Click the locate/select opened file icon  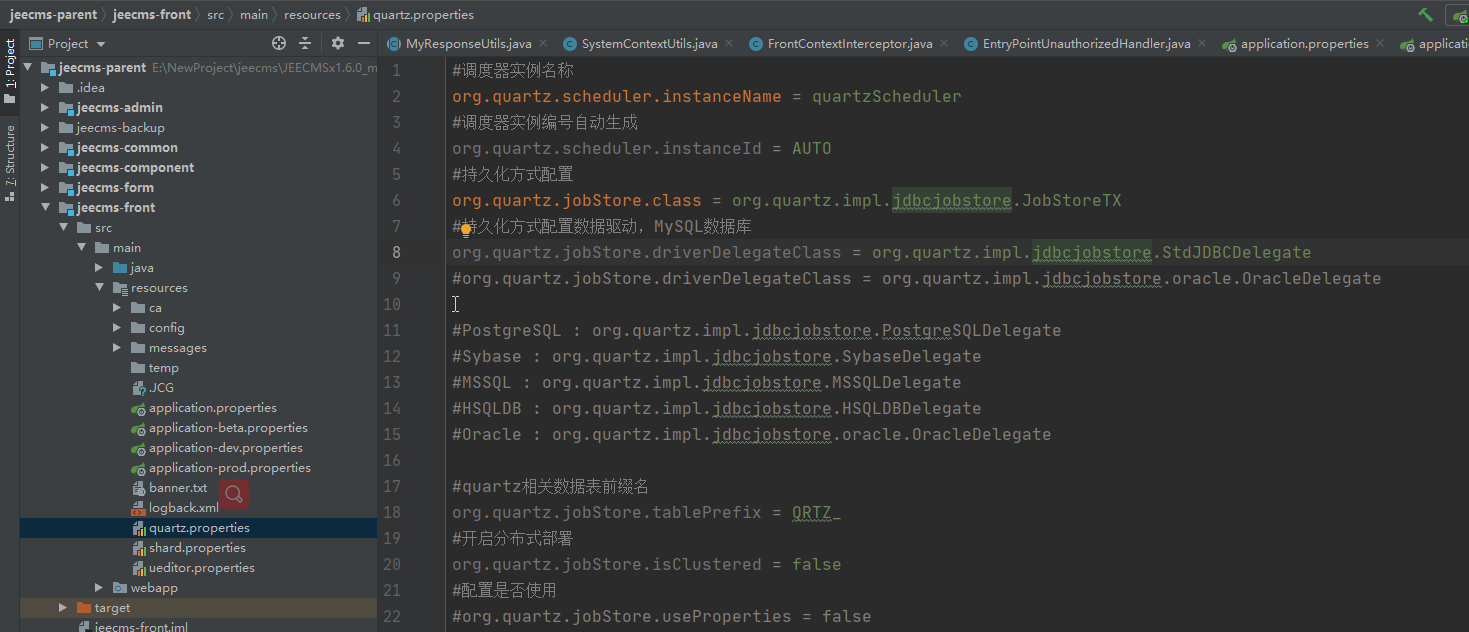click(279, 44)
